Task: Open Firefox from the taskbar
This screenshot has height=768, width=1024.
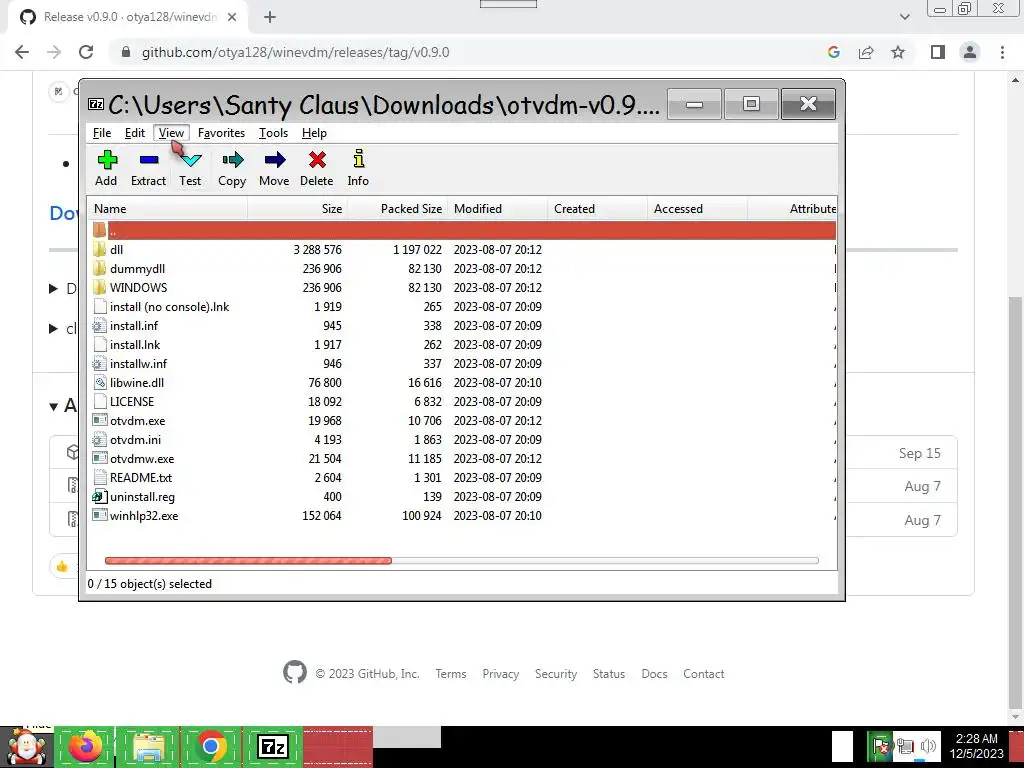Action: pyautogui.click(x=84, y=747)
